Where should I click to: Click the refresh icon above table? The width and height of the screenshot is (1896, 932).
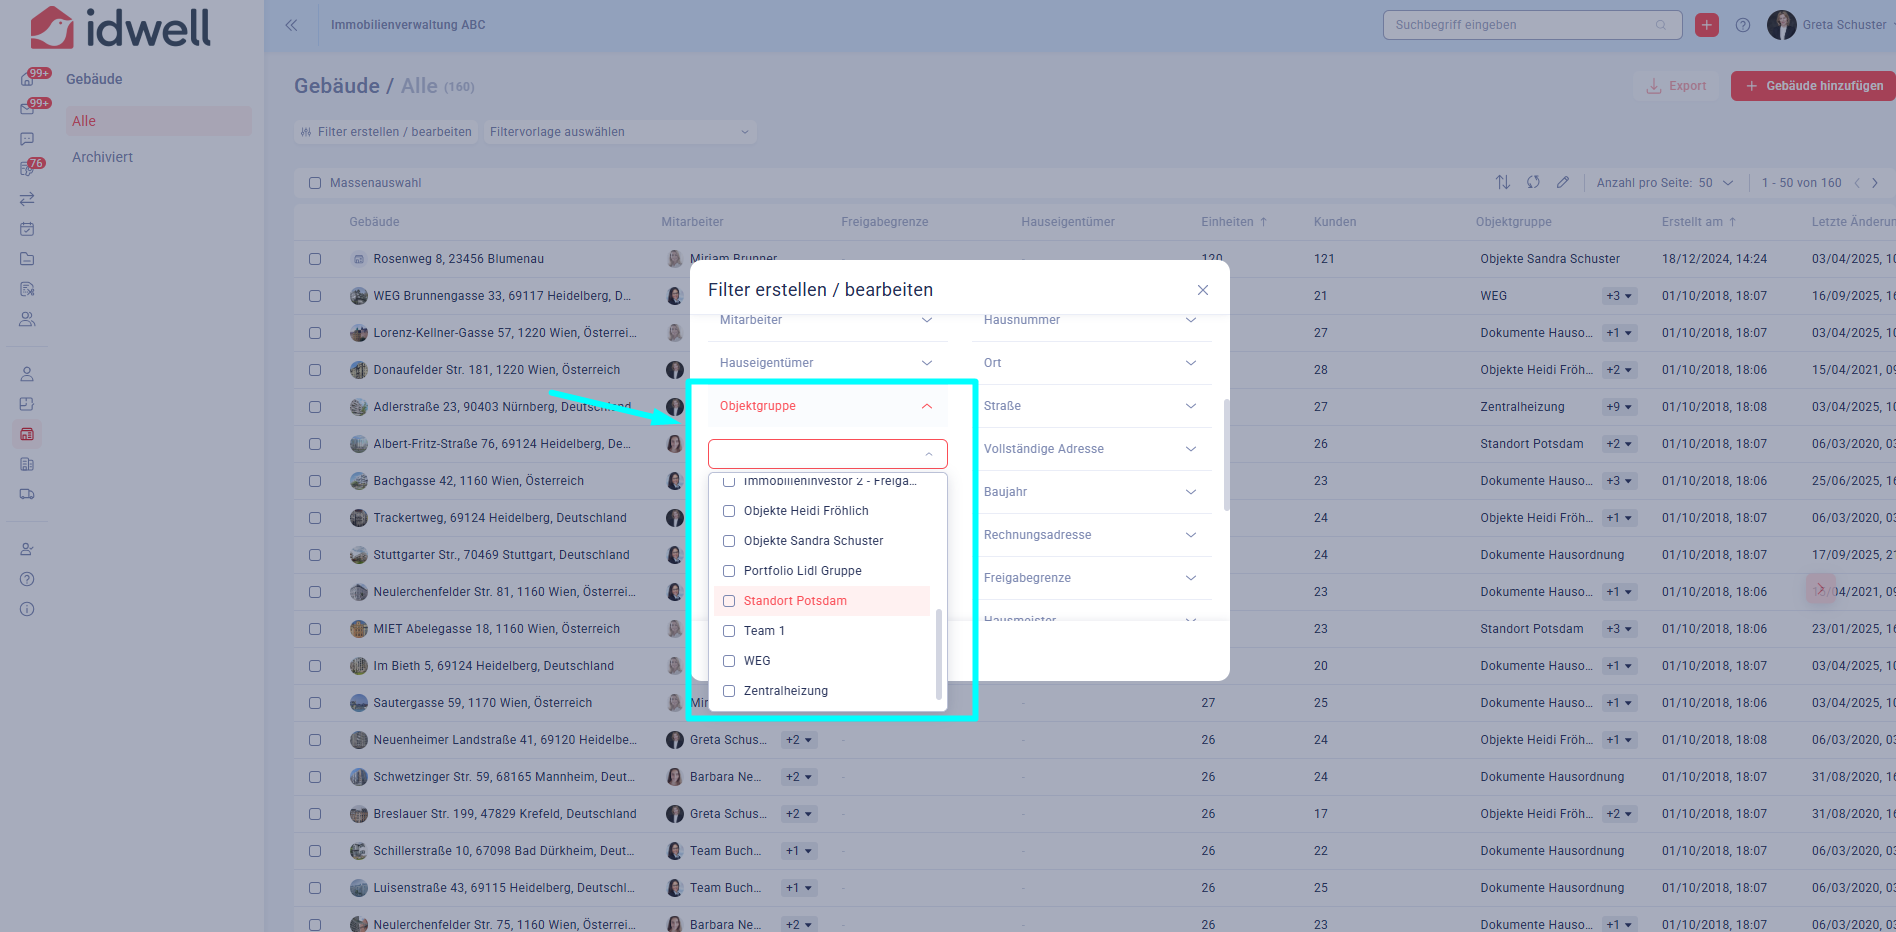click(x=1533, y=182)
